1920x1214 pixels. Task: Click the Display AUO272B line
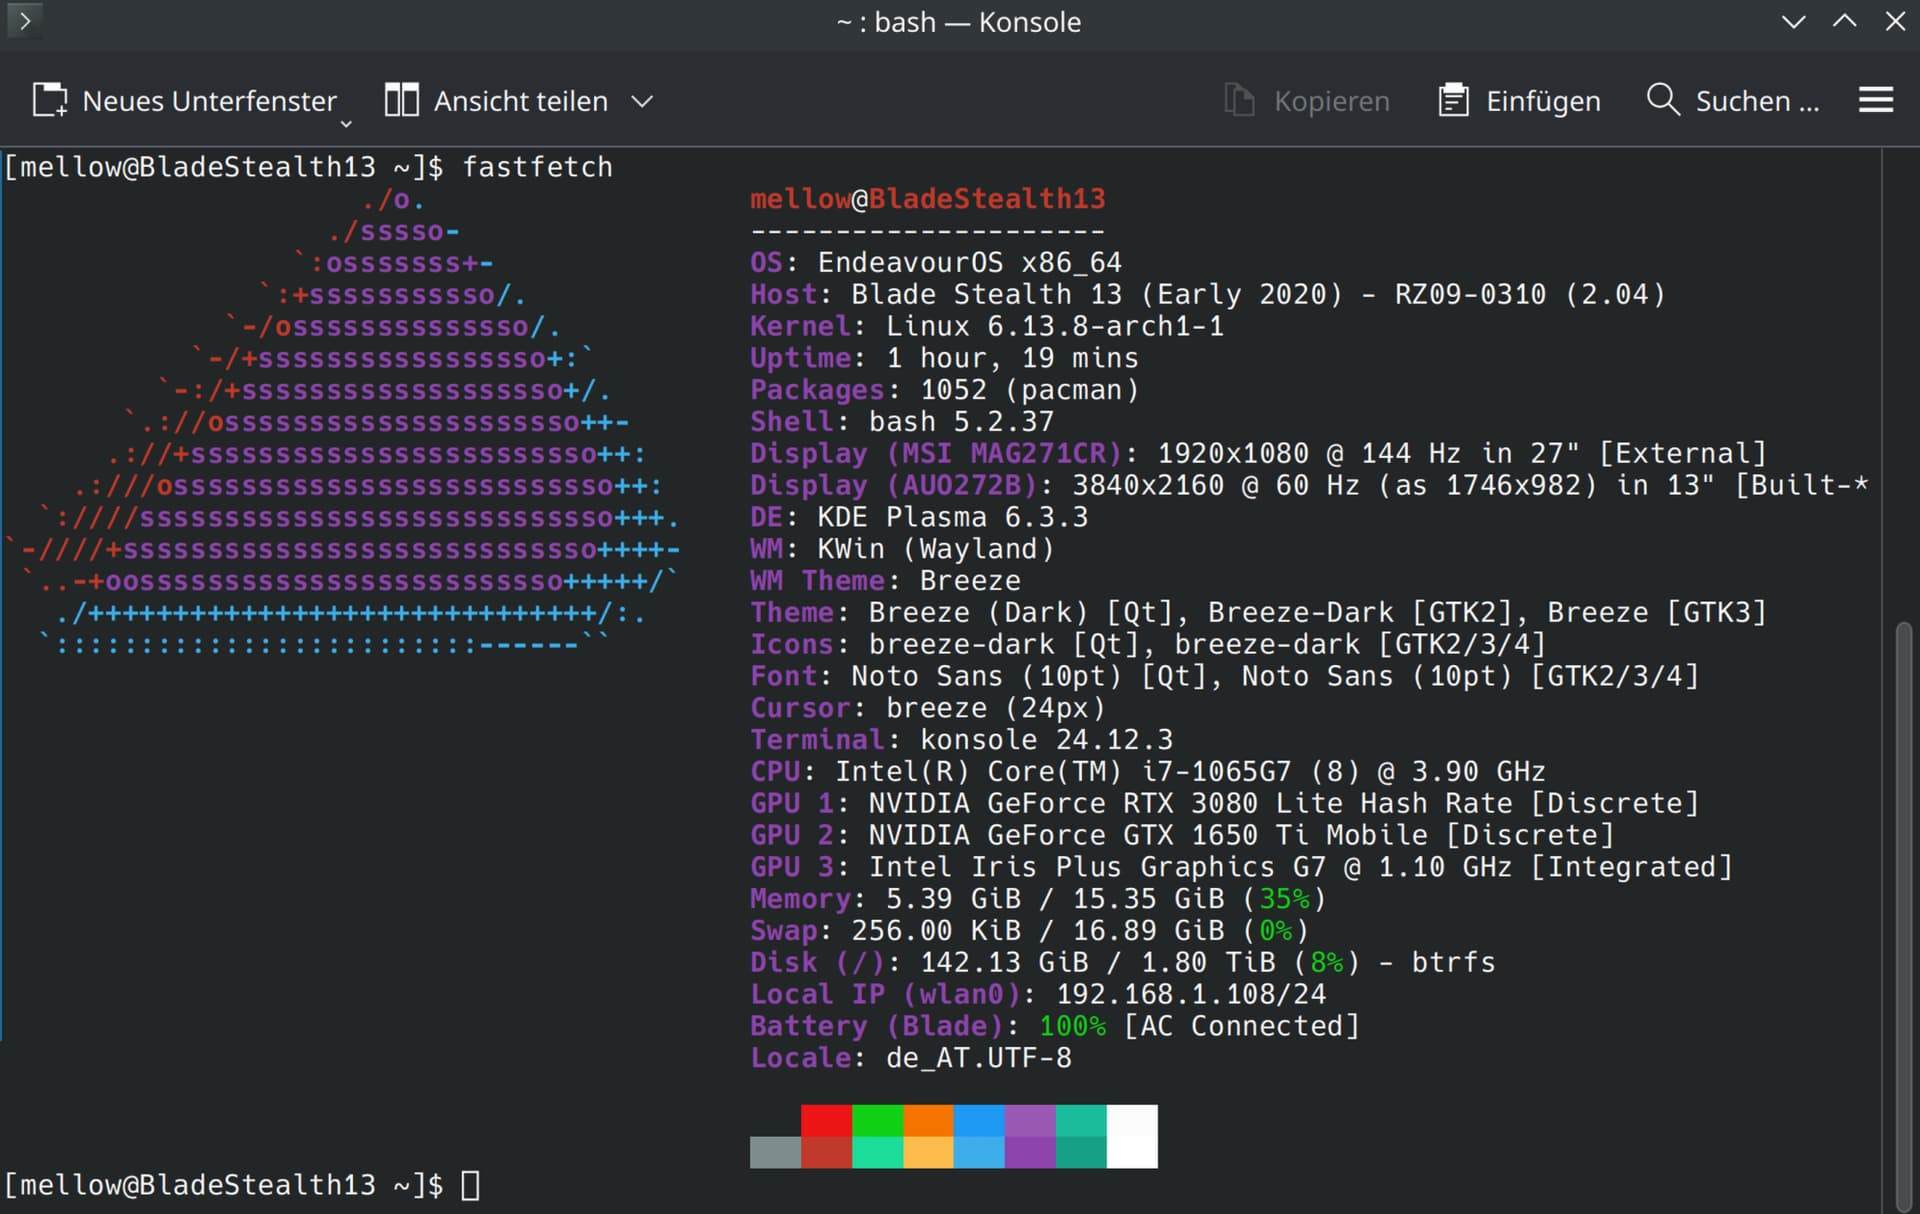tap(1309, 486)
